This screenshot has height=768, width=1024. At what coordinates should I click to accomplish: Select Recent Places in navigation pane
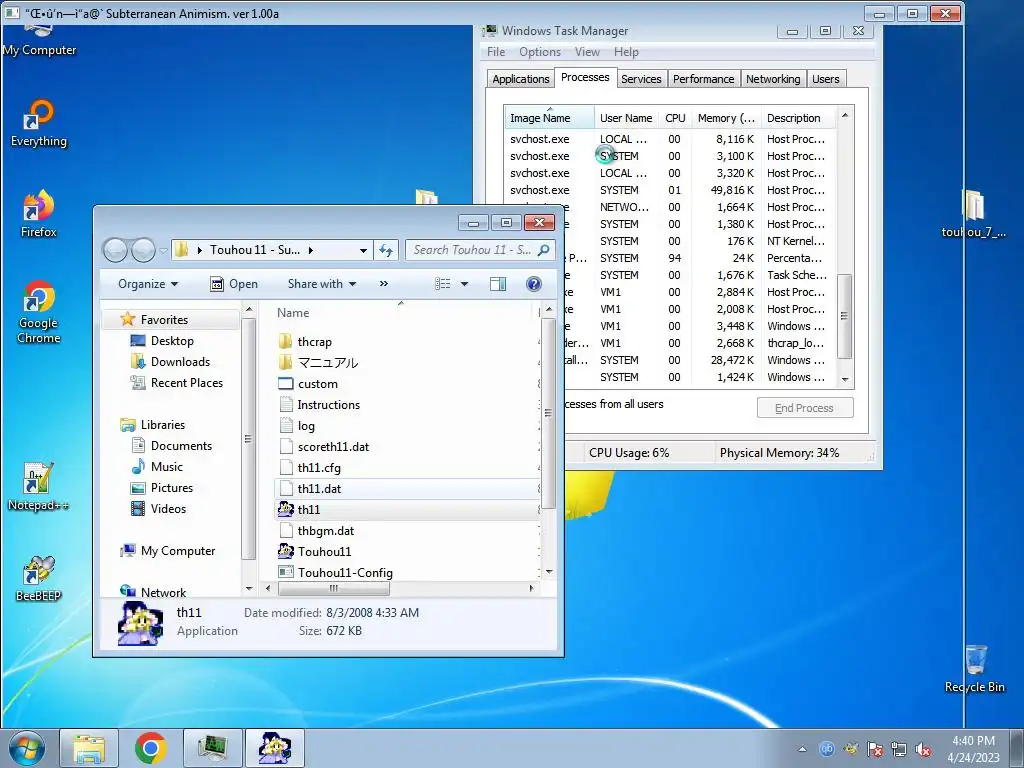(x=186, y=383)
